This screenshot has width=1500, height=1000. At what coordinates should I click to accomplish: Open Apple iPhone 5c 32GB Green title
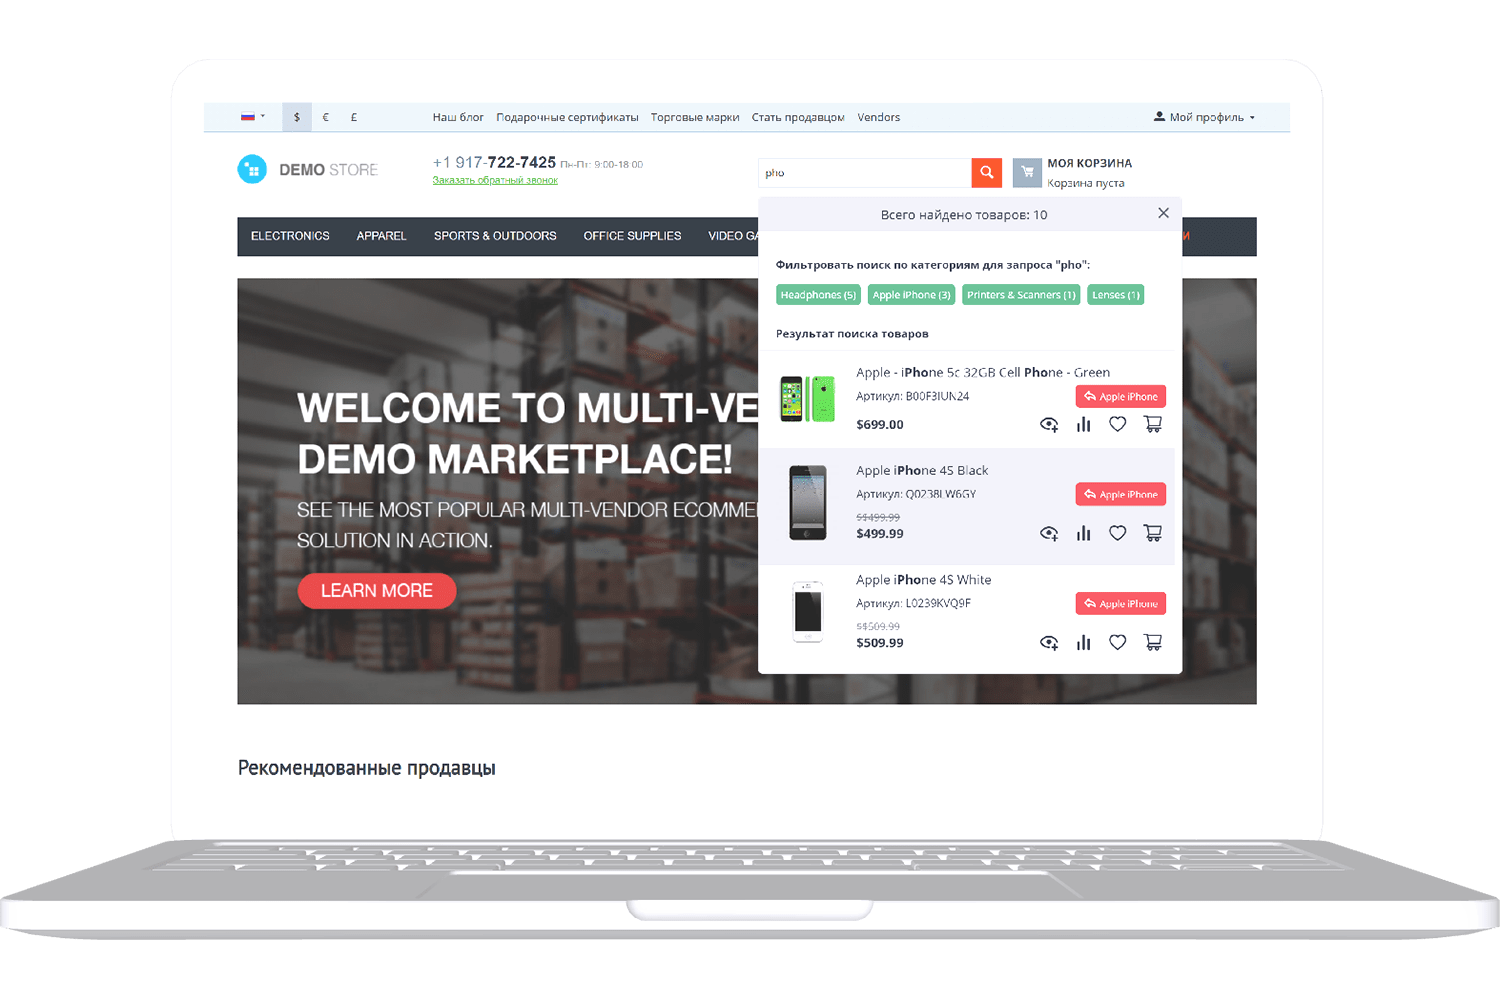pyautogui.click(x=983, y=372)
